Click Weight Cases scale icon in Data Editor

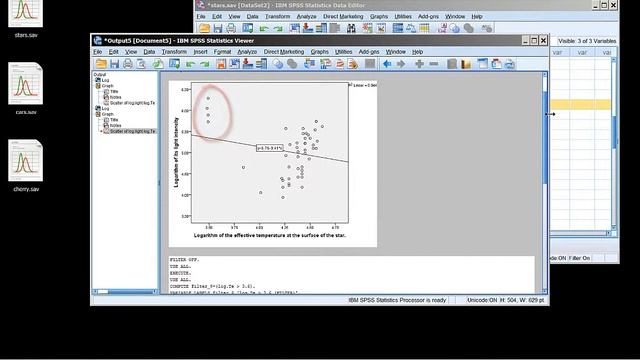411,28
